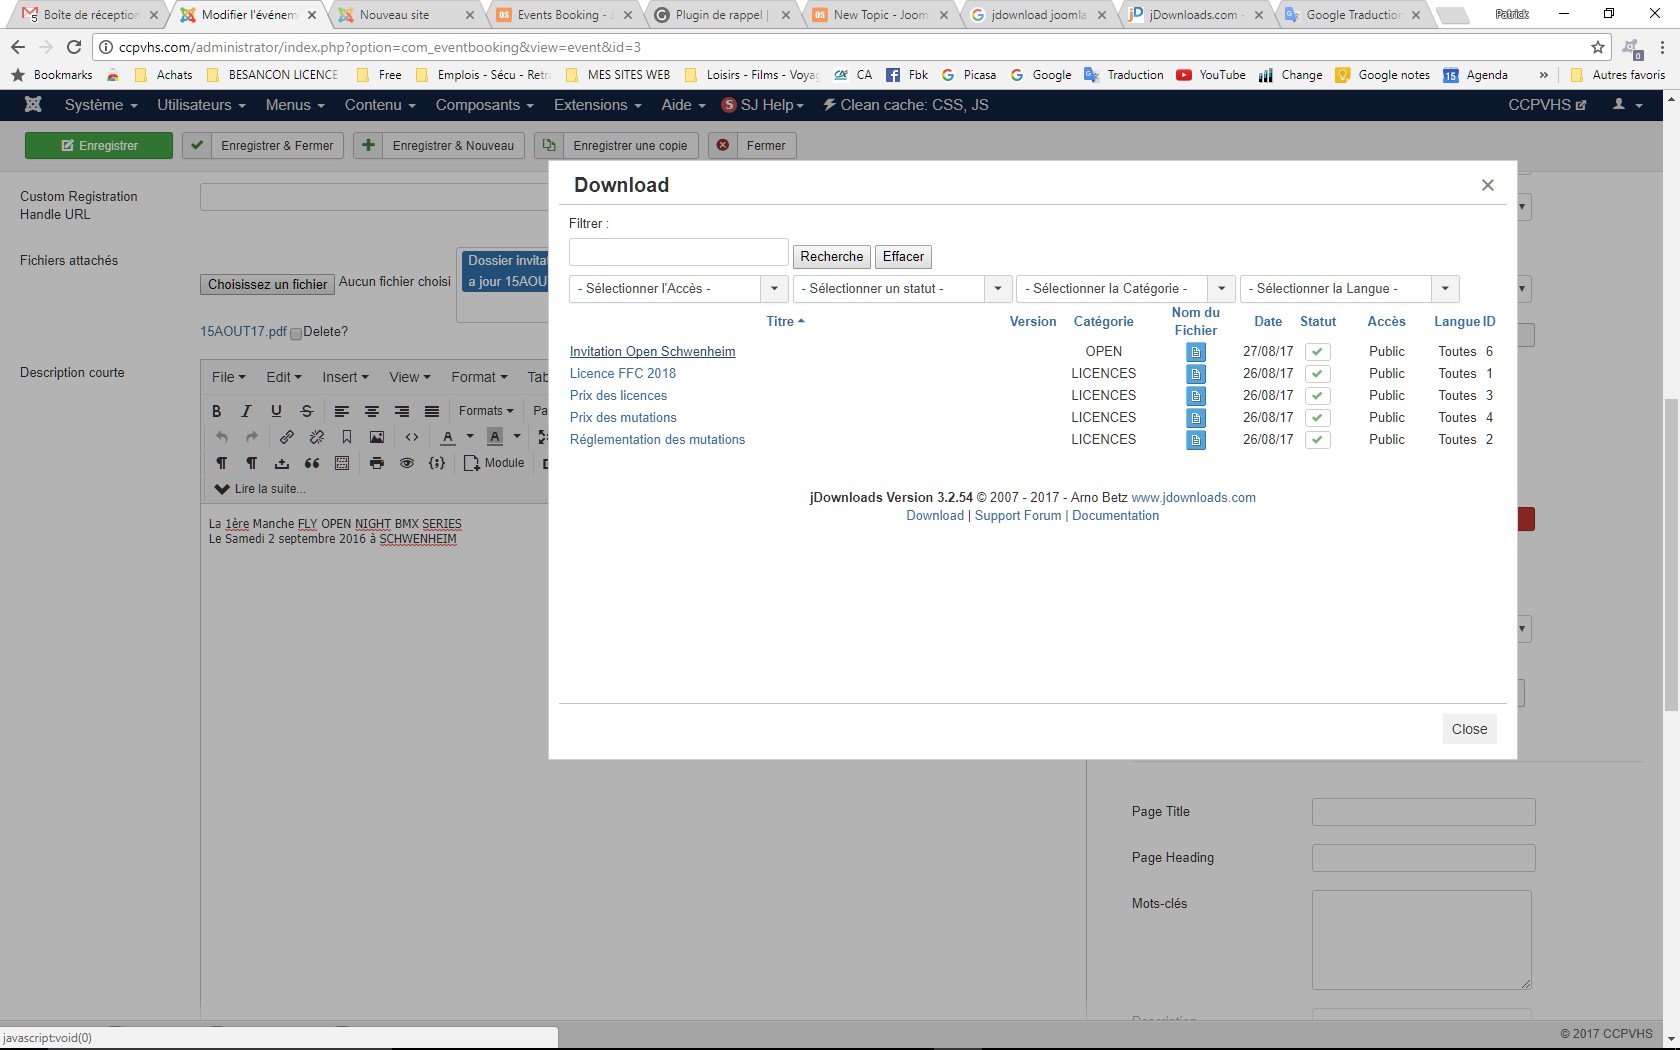Click file icon in Prix des mutations row

(1195, 418)
